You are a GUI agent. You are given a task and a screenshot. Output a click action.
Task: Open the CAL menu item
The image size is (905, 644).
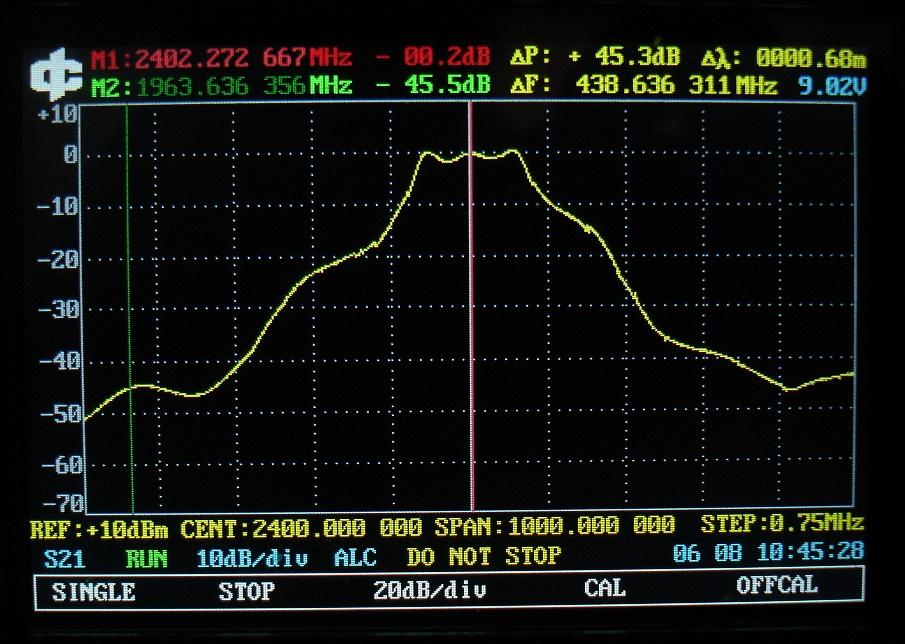[604, 588]
